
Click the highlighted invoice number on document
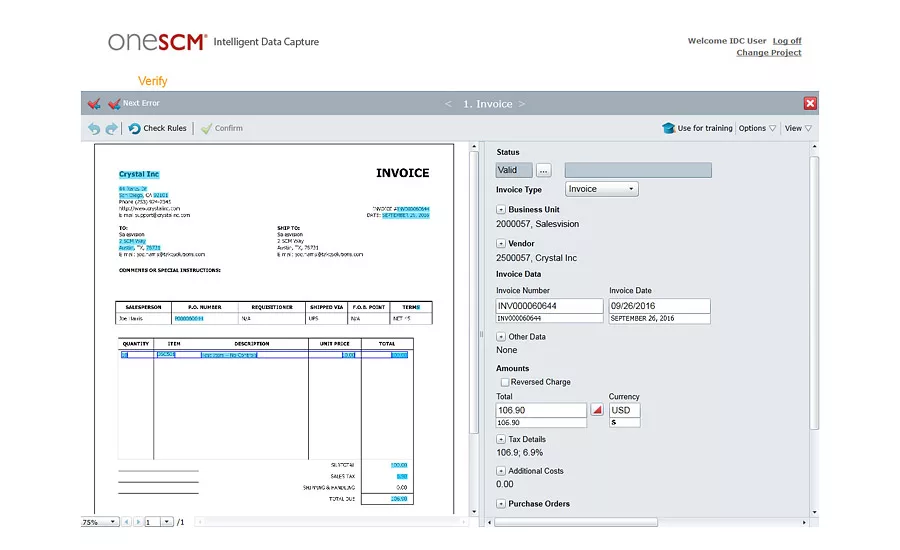point(413,209)
